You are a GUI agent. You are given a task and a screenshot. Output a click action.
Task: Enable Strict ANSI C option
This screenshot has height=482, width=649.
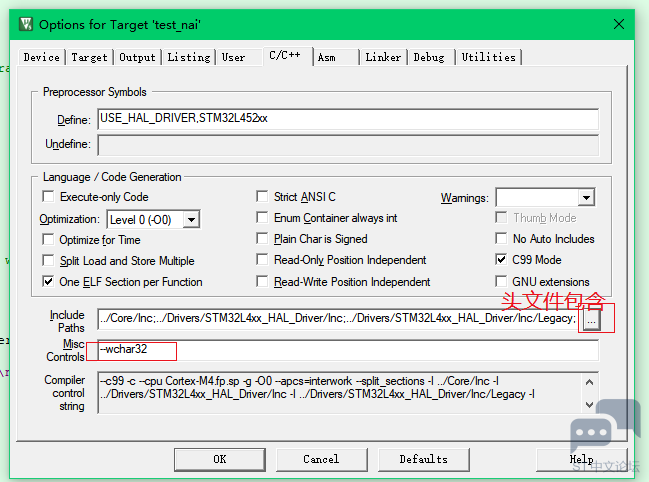pos(262,196)
